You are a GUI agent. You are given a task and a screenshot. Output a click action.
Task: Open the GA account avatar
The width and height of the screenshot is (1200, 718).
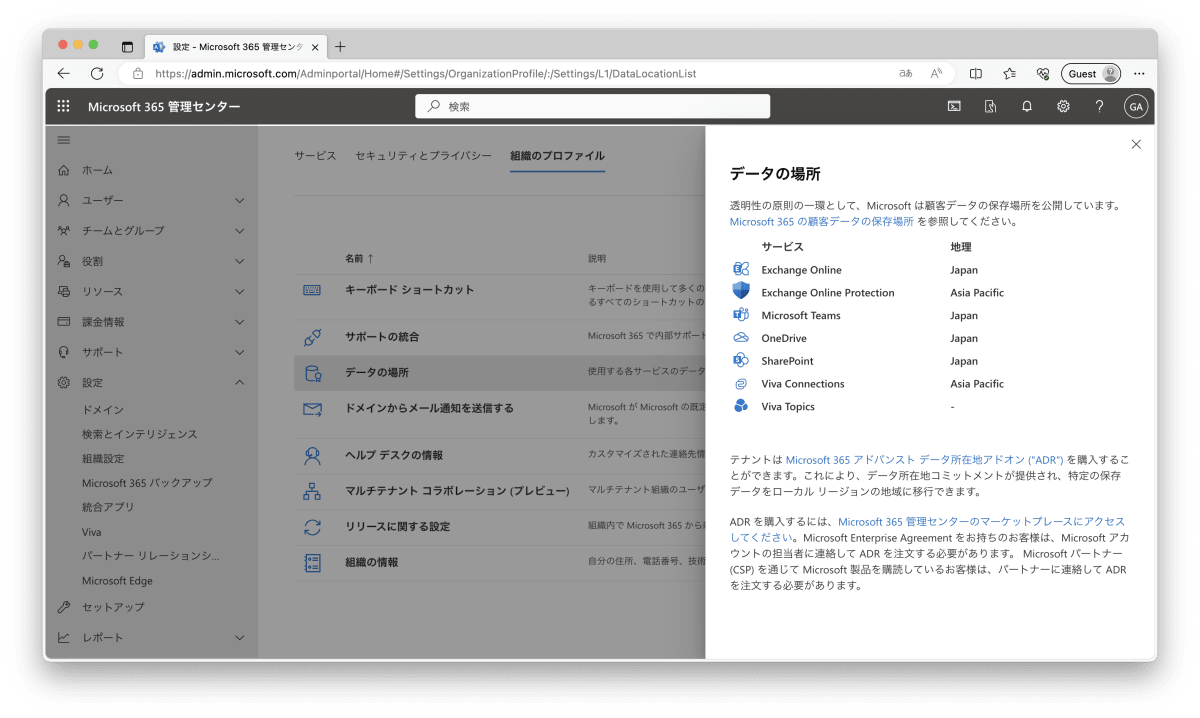[1136, 106]
